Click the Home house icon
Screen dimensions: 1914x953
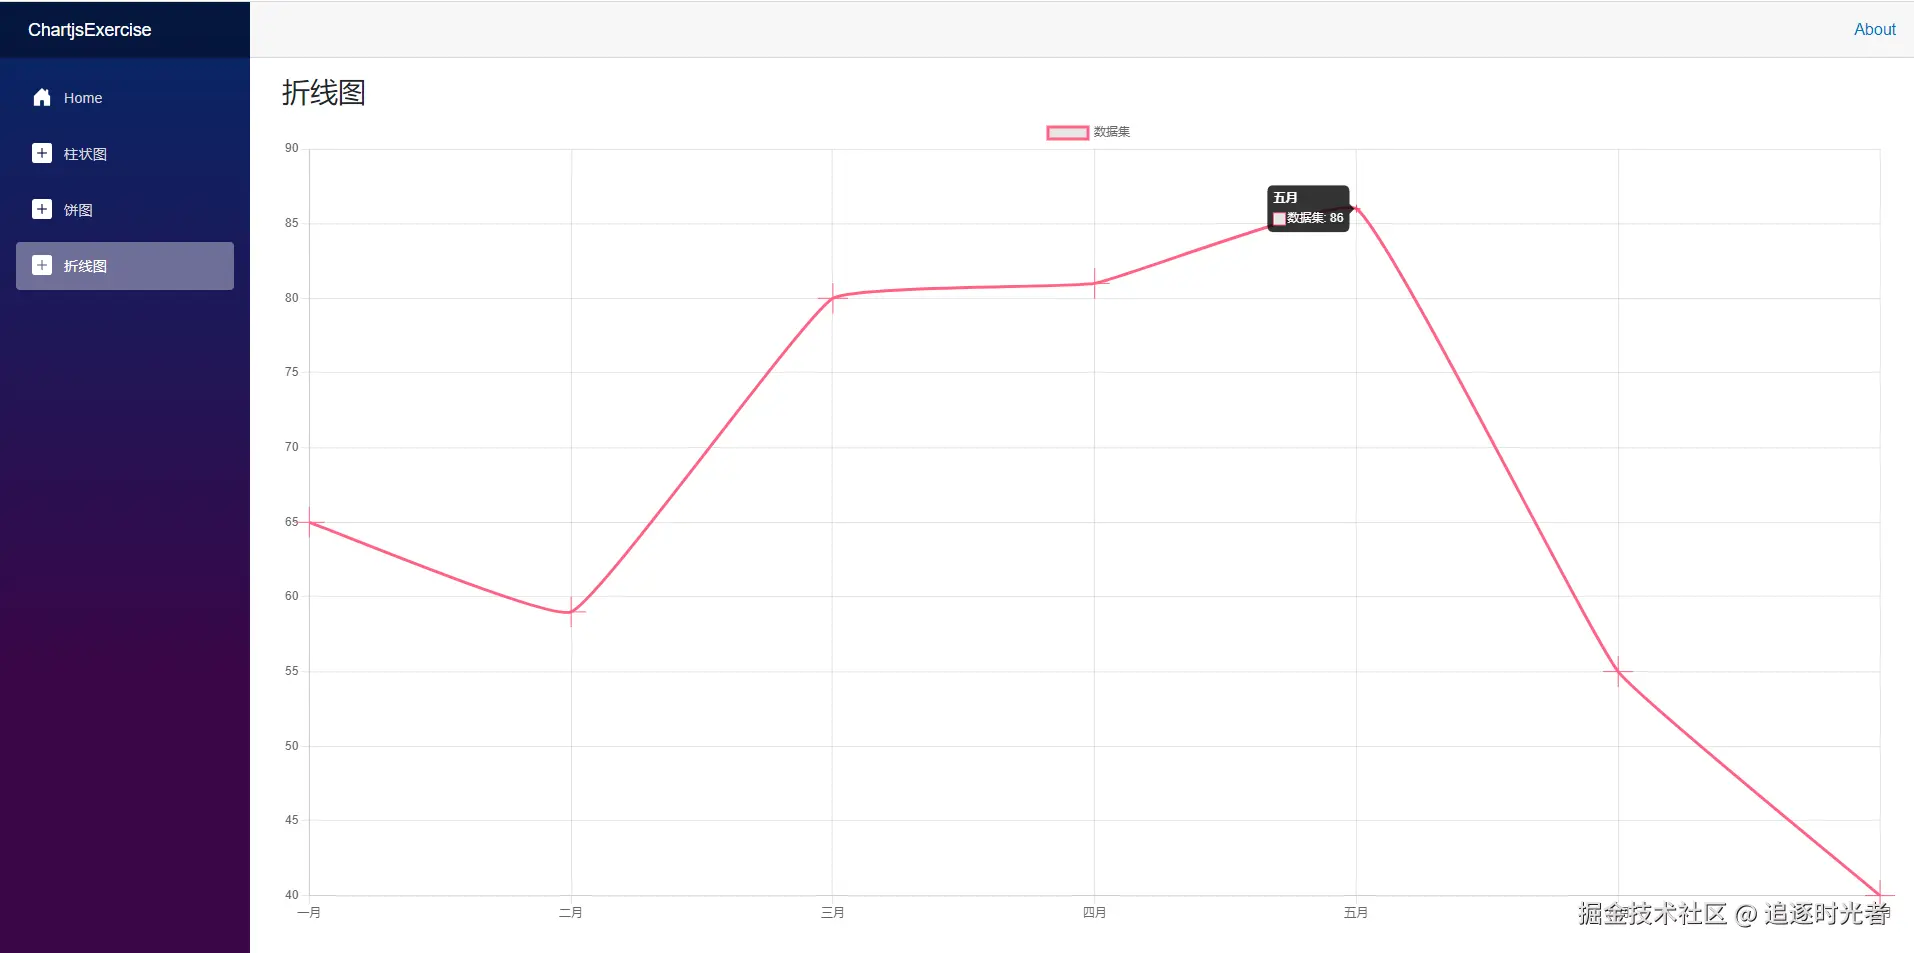[x=42, y=97]
